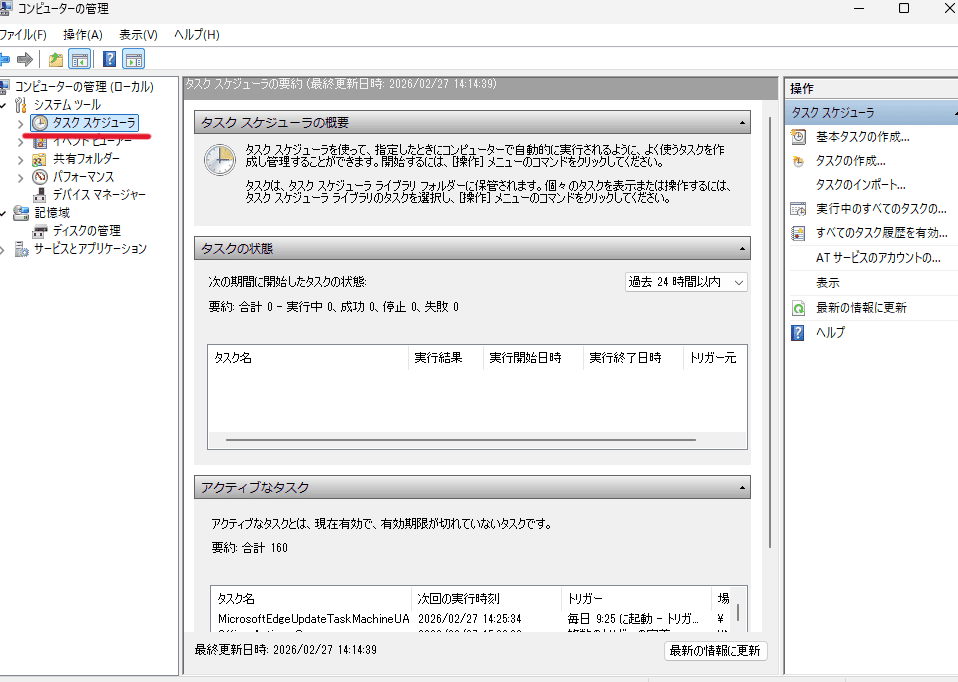Select タスクのインポート... action
The width and height of the screenshot is (958, 682).
[861, 185]
